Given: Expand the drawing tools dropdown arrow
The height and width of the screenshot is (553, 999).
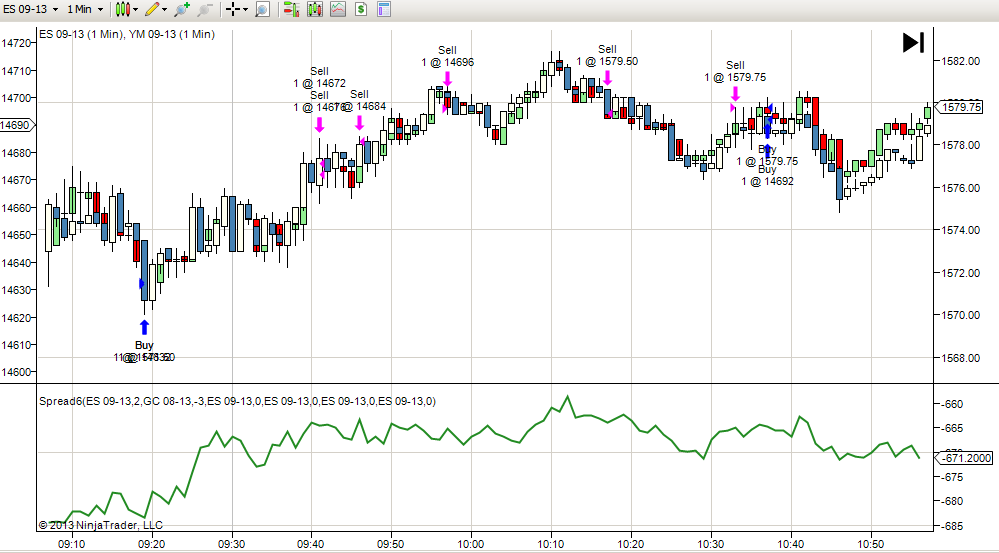Looking at the screenshot, I should pos(165,10).
